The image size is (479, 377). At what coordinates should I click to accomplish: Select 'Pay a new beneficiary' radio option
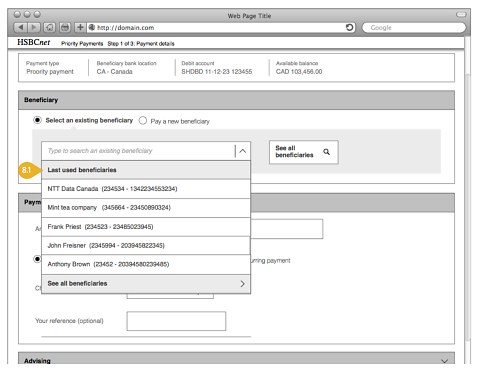coord(143,120)
